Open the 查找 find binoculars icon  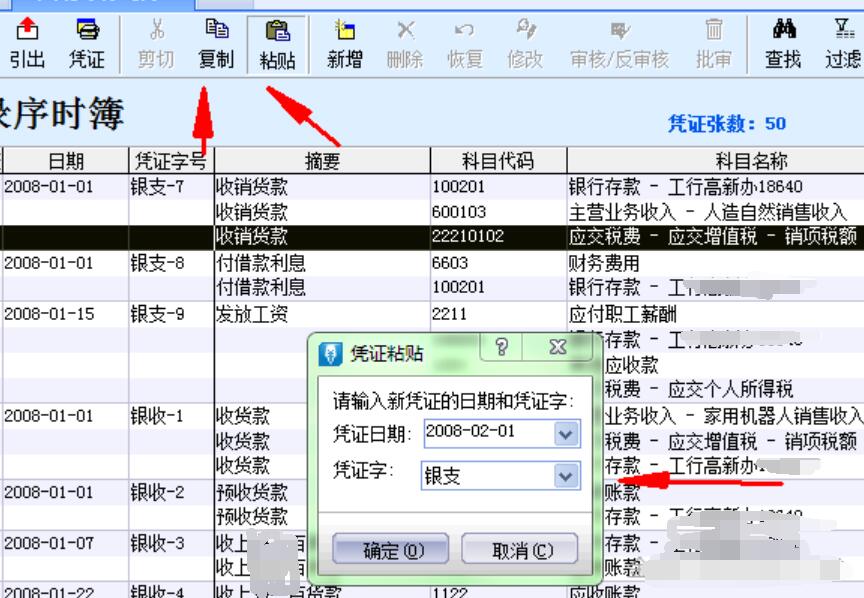point(783,44)
